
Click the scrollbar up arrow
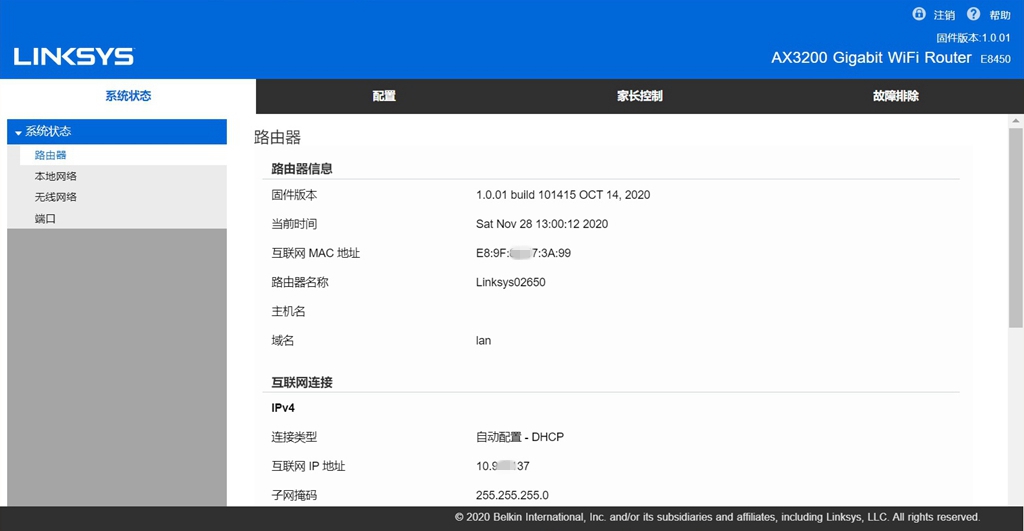click(x=1016, y=121)
